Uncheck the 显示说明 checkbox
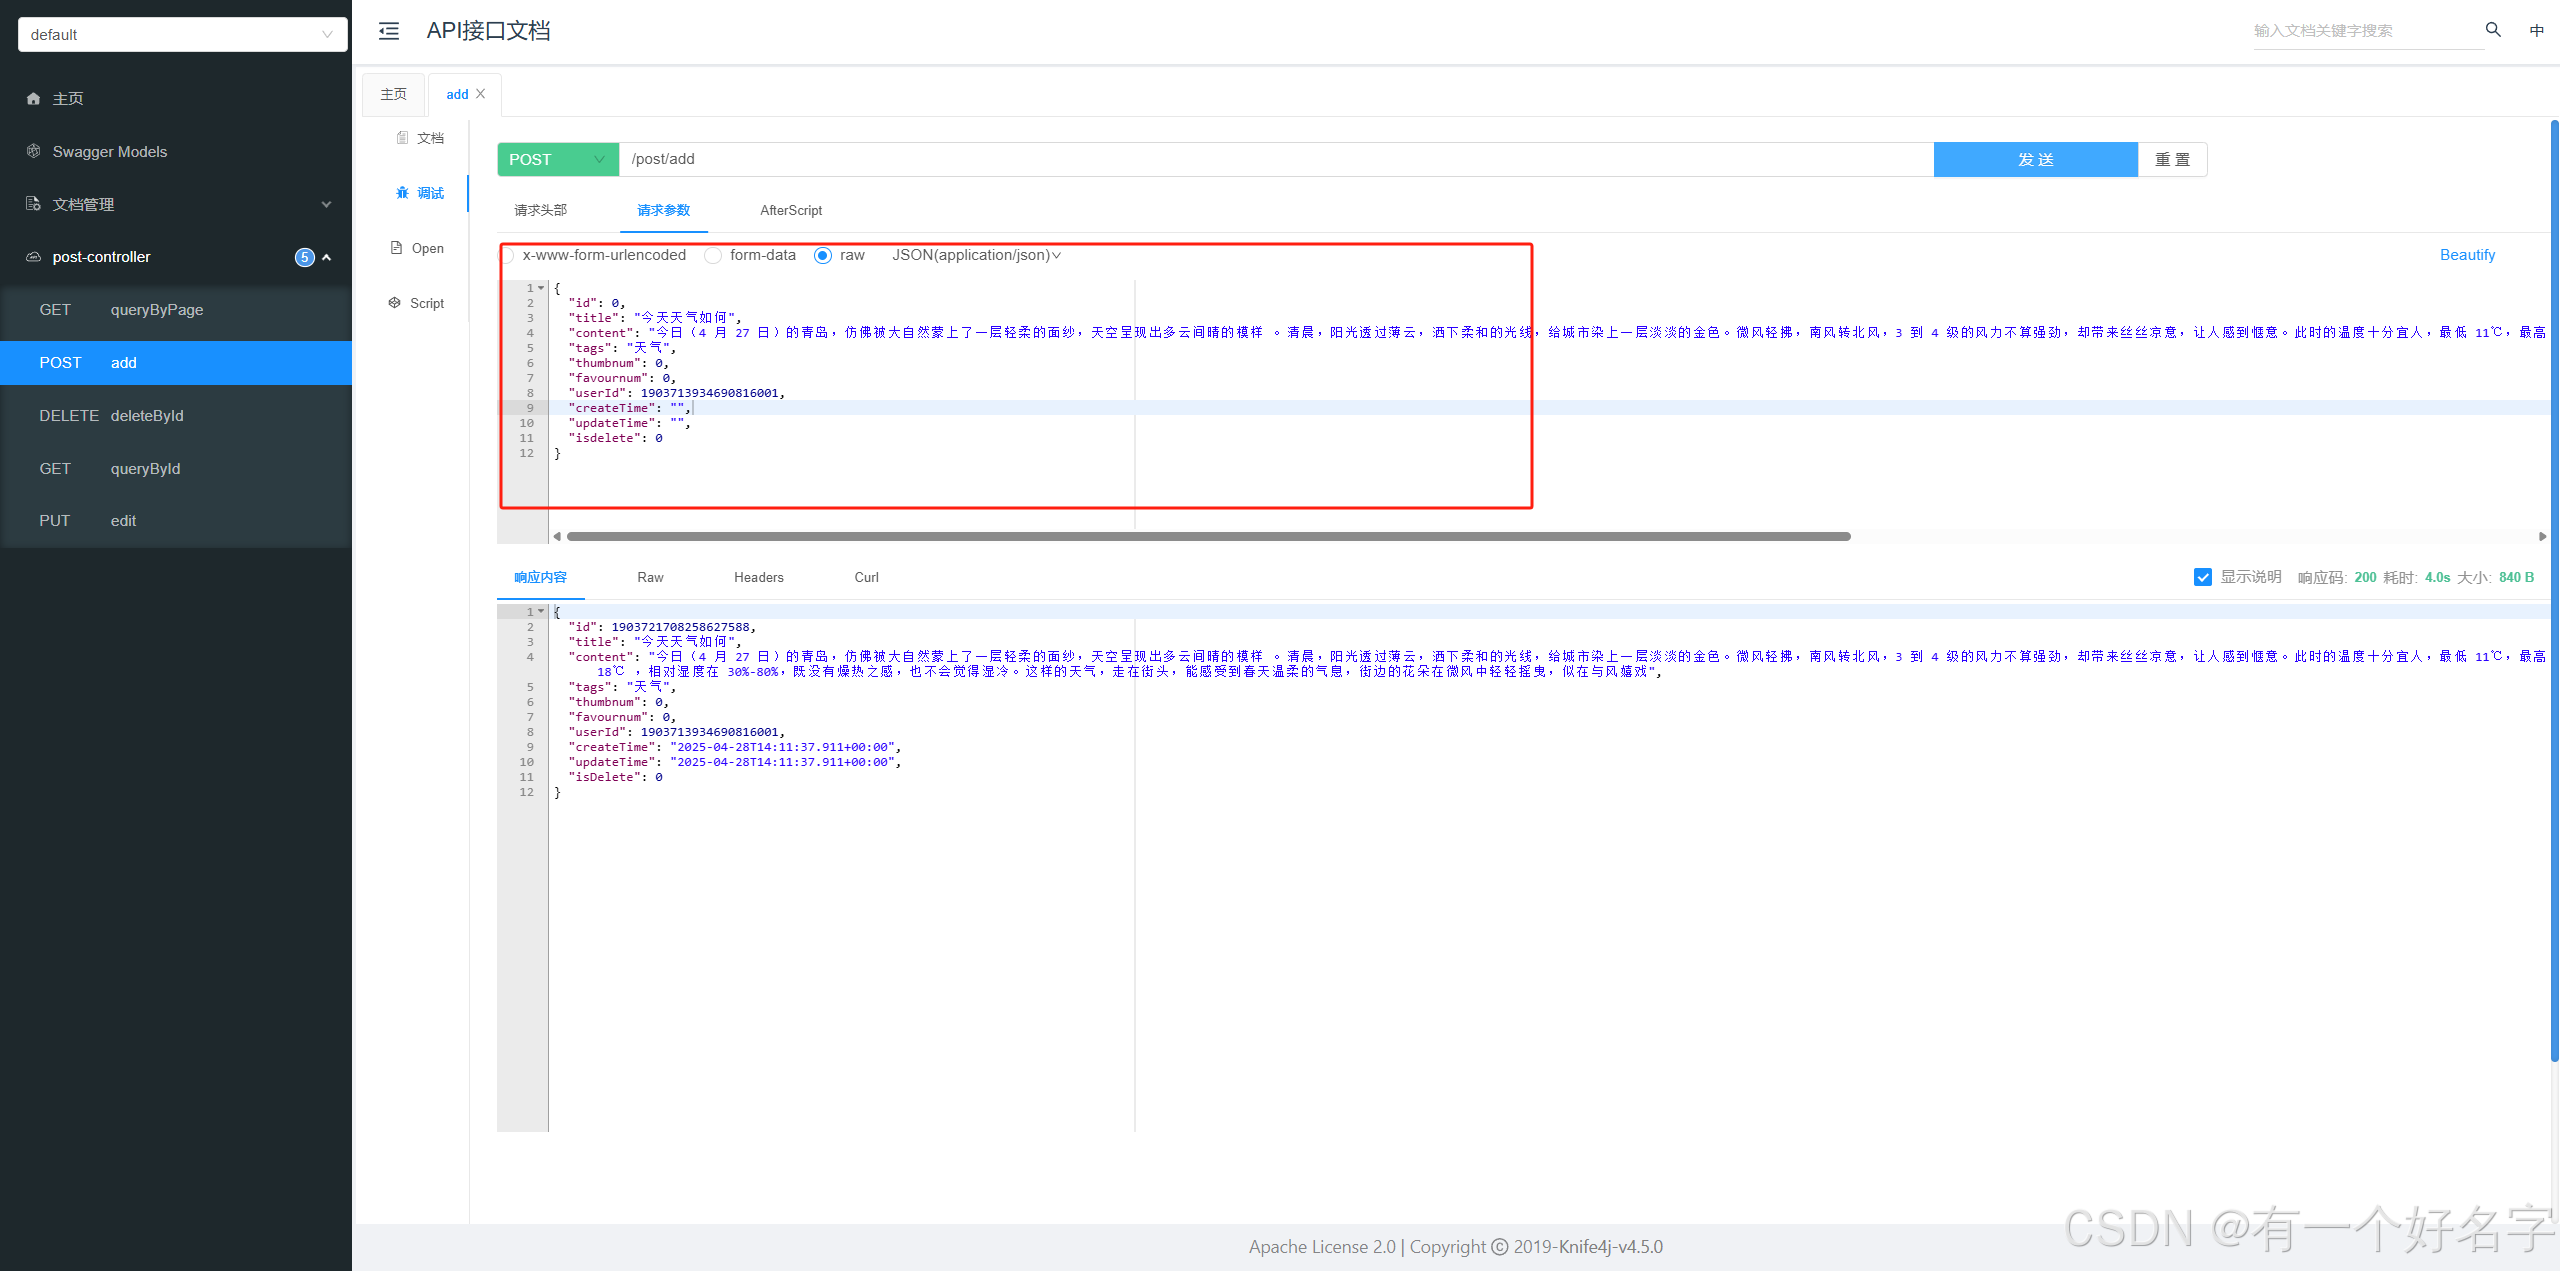The height and width of the screenshot is (1271, 2560). point(2202,577)
